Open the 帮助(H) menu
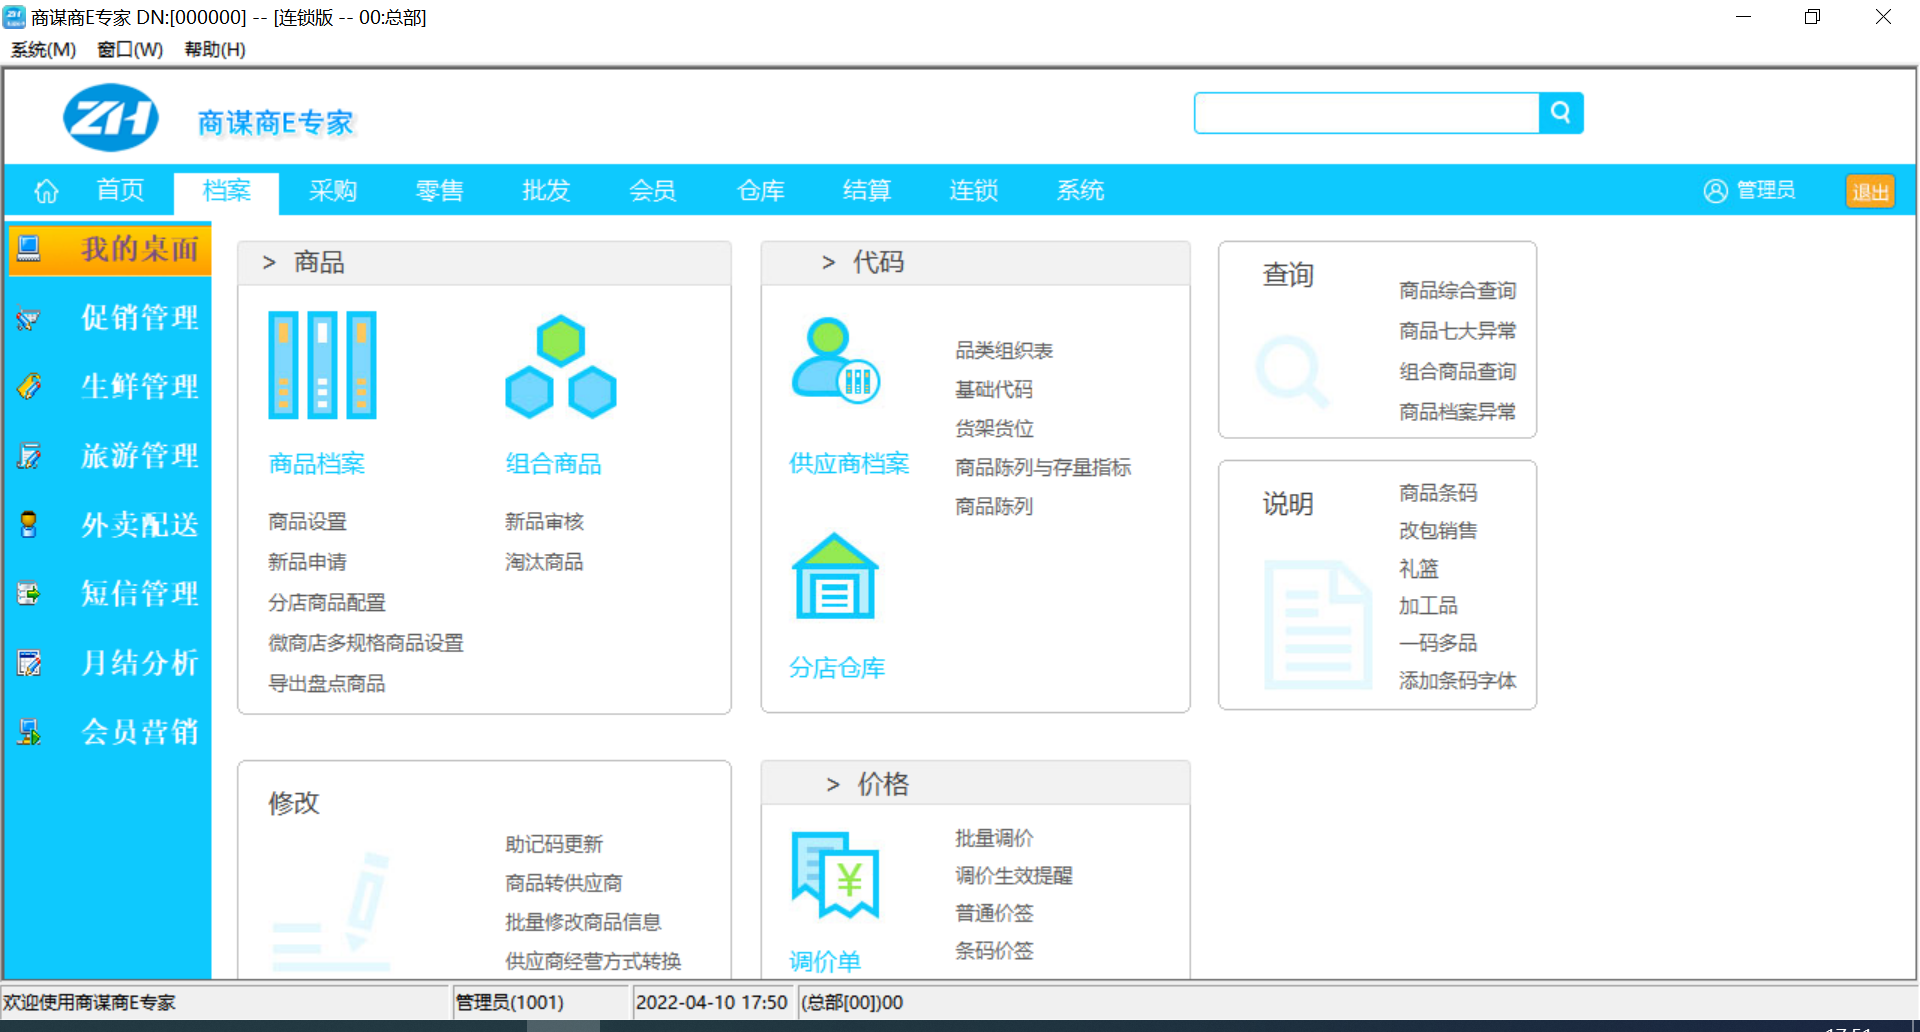The width and height of the screenshot is (1920, 1032). tap(215, 49)
